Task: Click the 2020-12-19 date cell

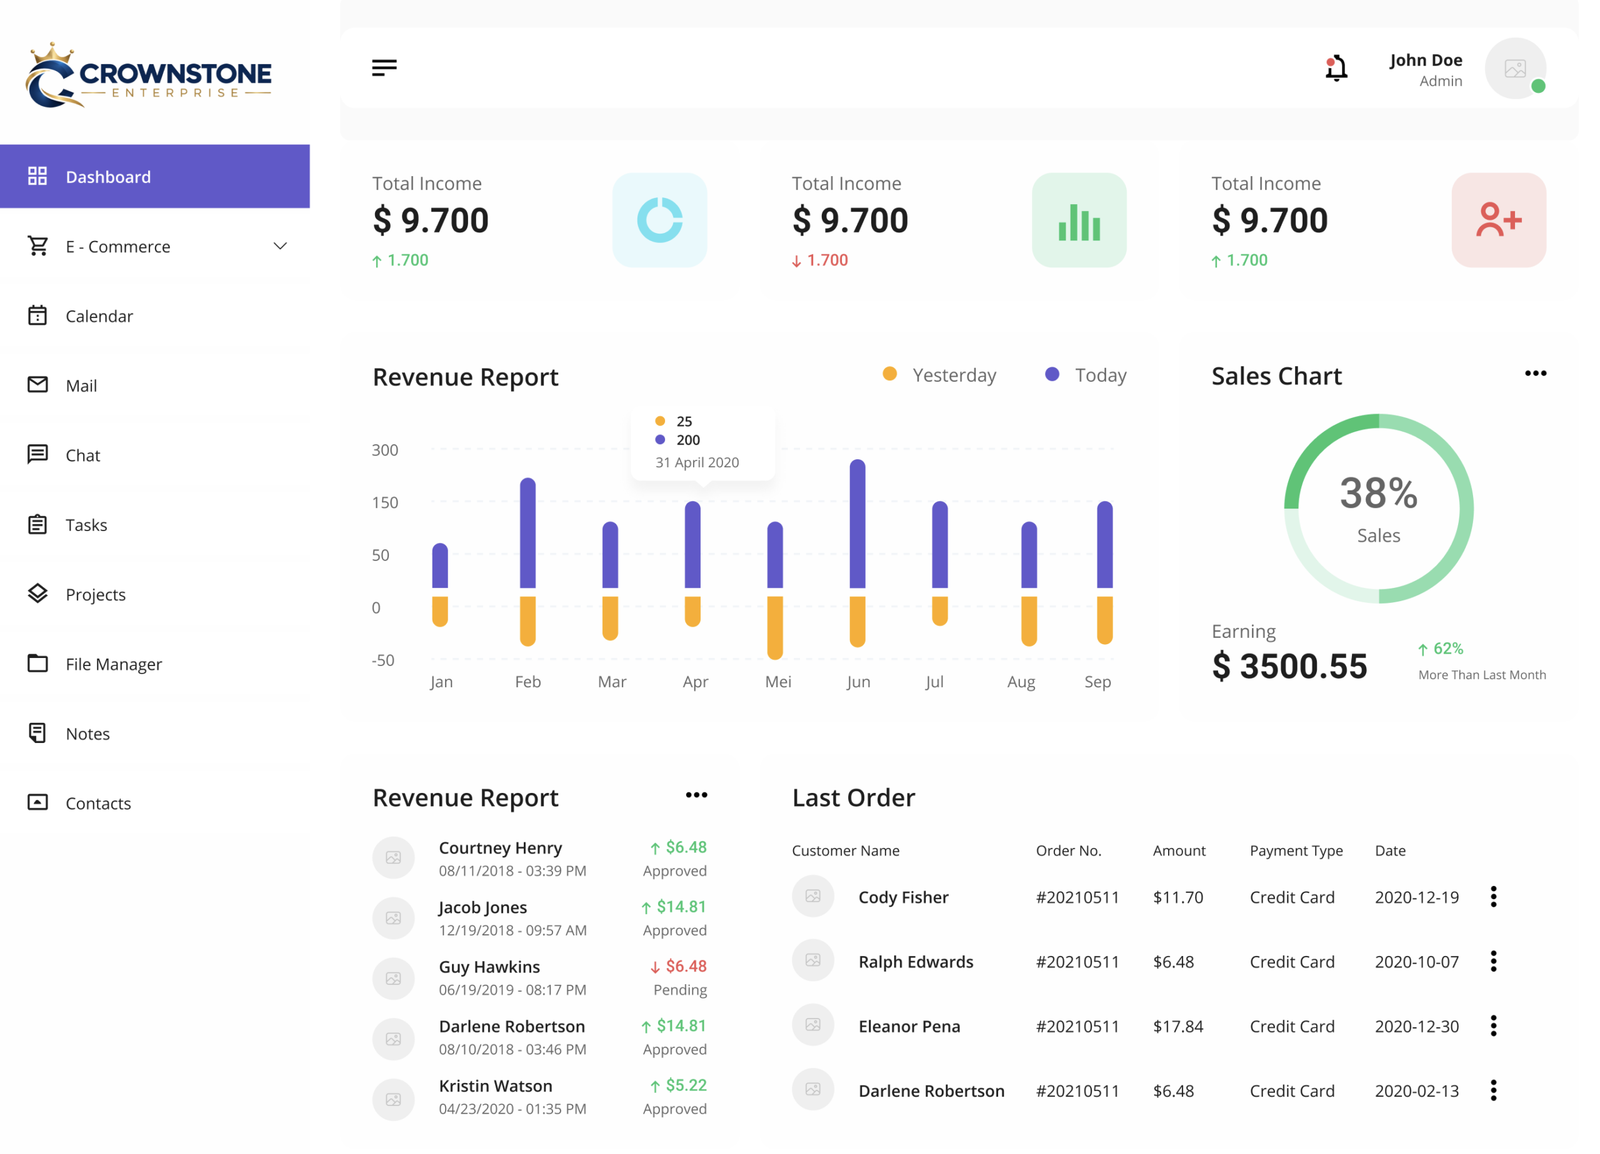Action: pos(1417,897)
